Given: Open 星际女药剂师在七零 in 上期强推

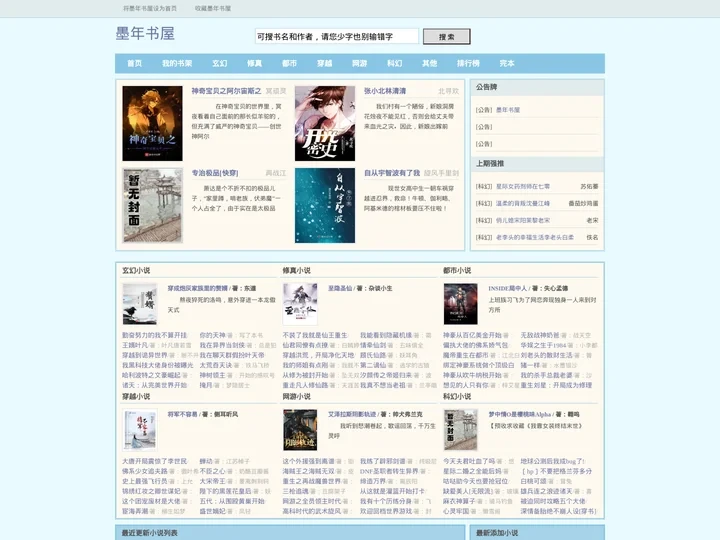Looking at the screenshot, I should [523, 186].
